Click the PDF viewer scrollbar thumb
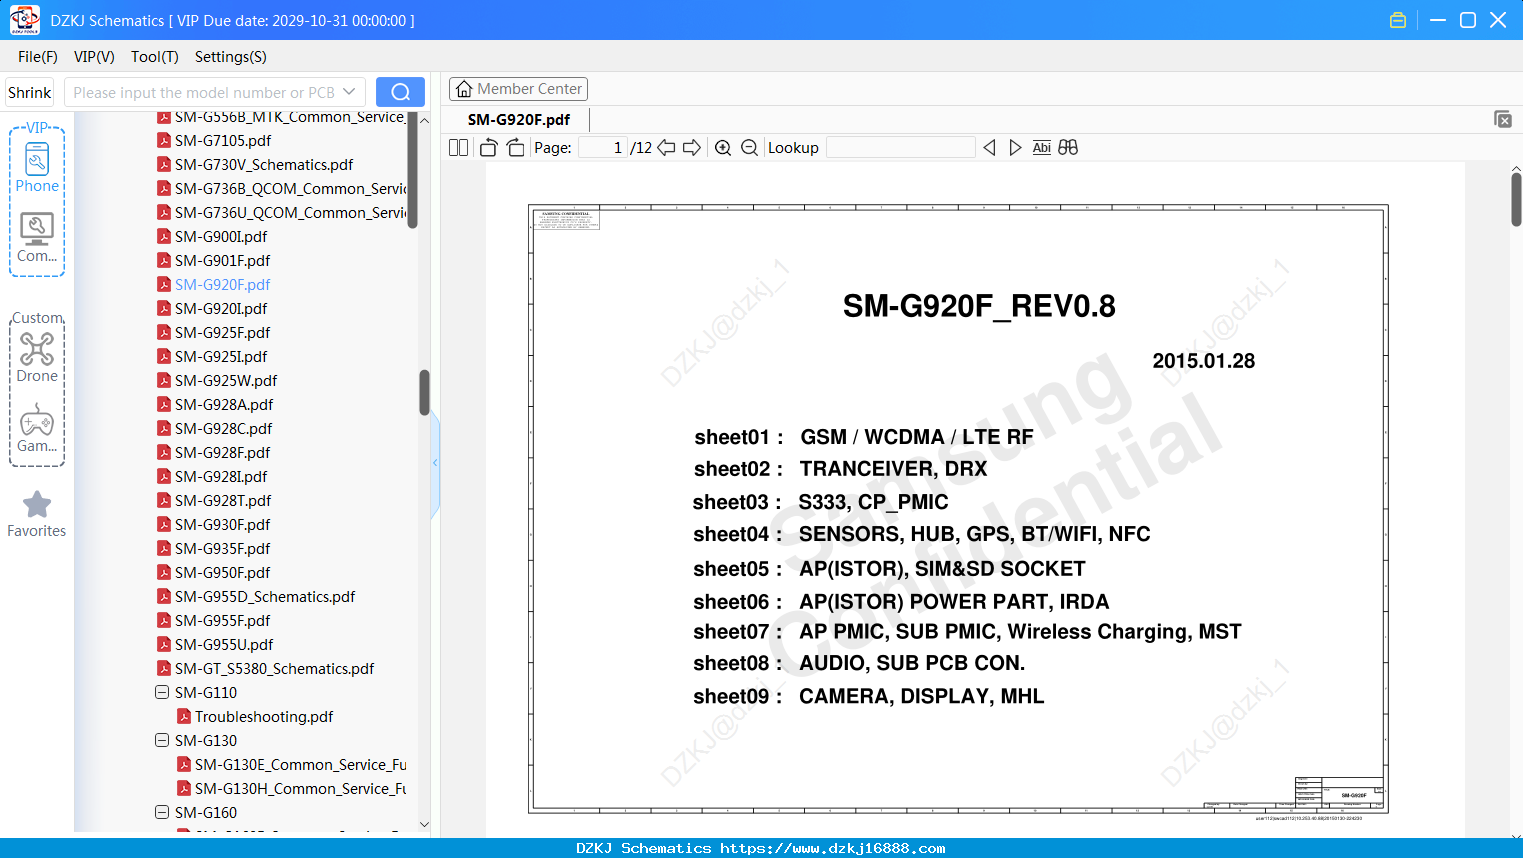 click(x=1516, y=198)
